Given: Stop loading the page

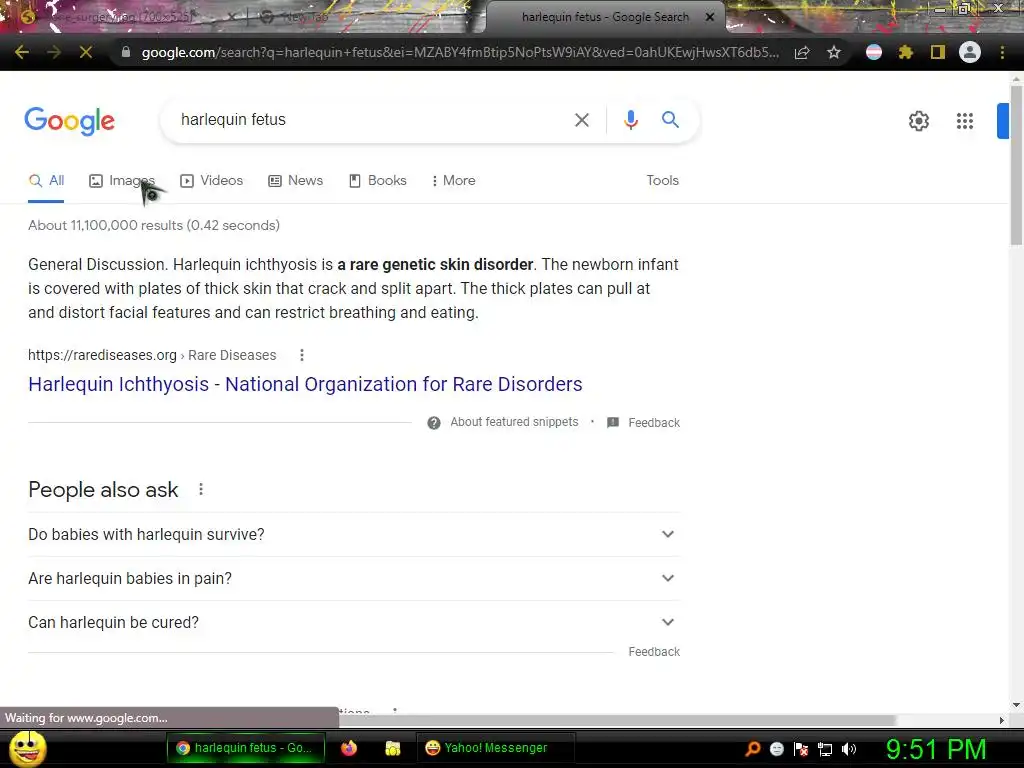Looking at the screenshot, I should tap(86, 52).
